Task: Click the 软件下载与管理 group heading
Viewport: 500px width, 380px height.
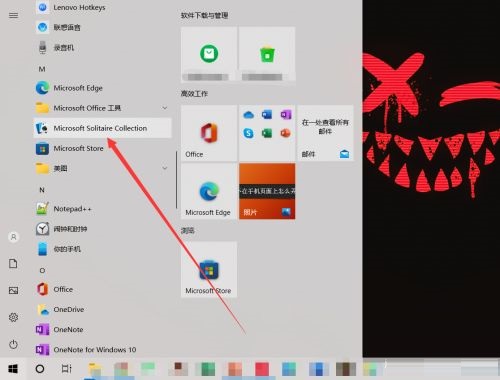Action: [x=204, y=15]
